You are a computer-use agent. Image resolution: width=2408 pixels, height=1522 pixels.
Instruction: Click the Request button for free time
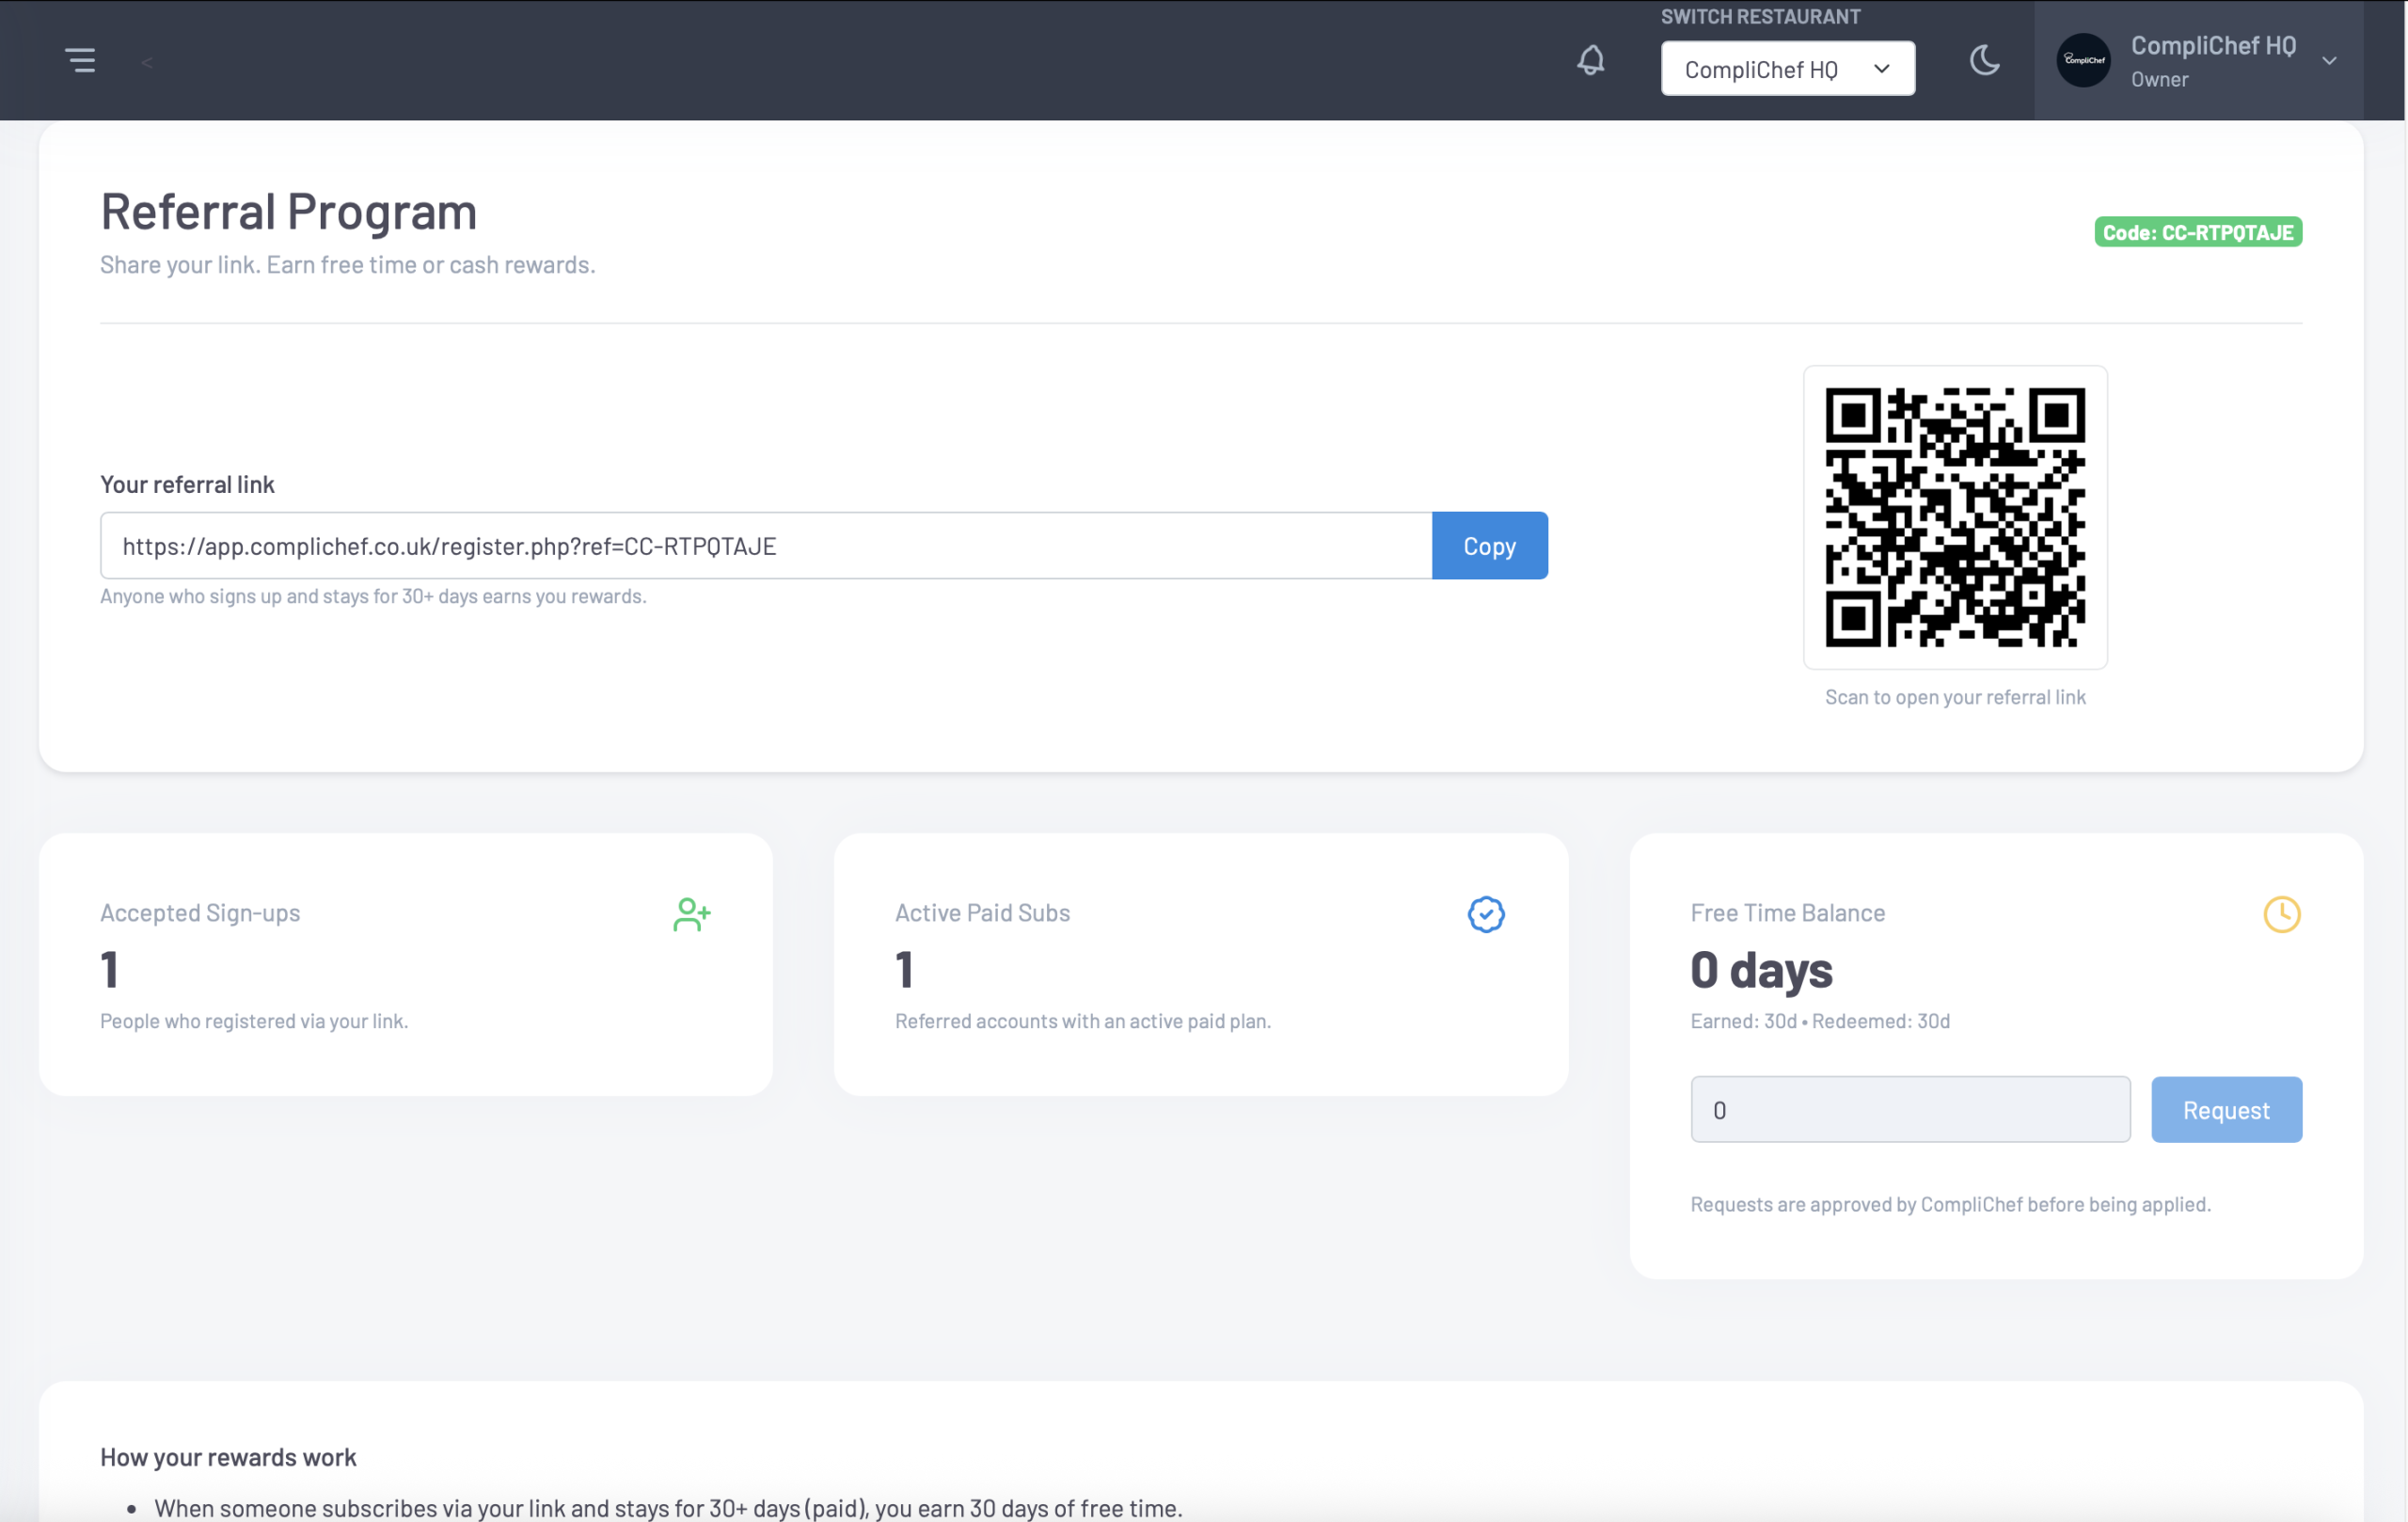point(2226,1109)
